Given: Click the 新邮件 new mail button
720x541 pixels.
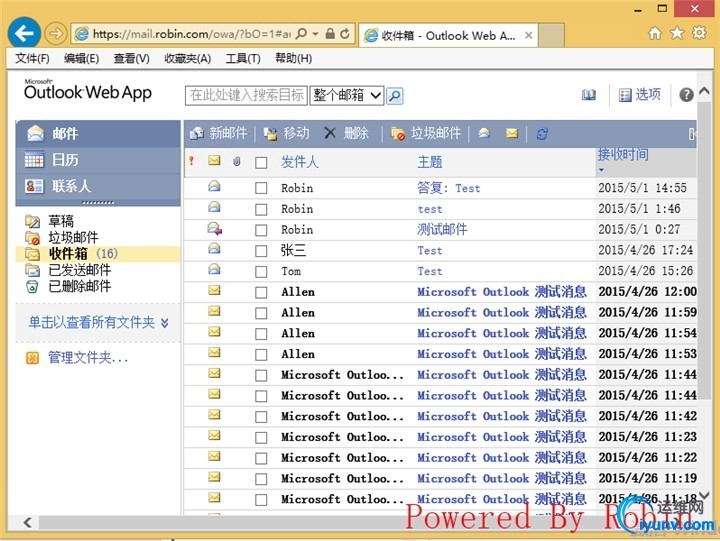Looking at the screenshot, I should pos(219,133).
